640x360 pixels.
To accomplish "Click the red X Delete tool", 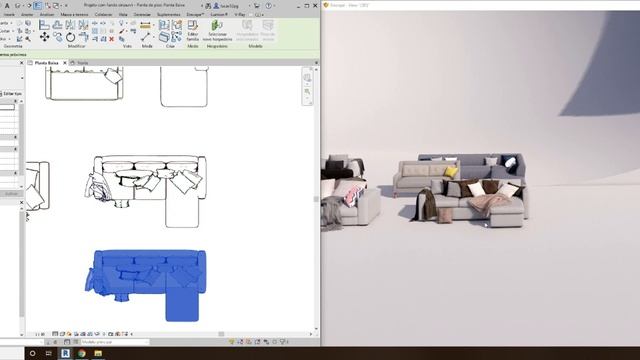I will [111, 39].
